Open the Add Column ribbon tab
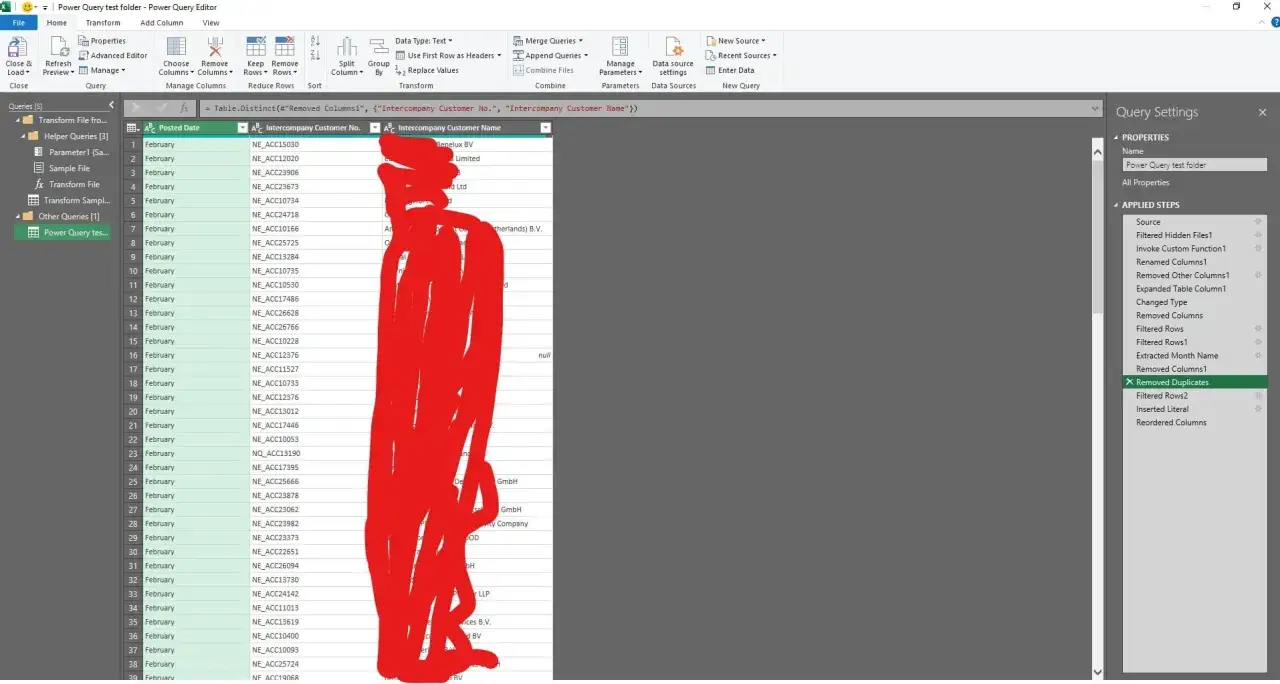The image size is (1280, 684). click(161, 22)
